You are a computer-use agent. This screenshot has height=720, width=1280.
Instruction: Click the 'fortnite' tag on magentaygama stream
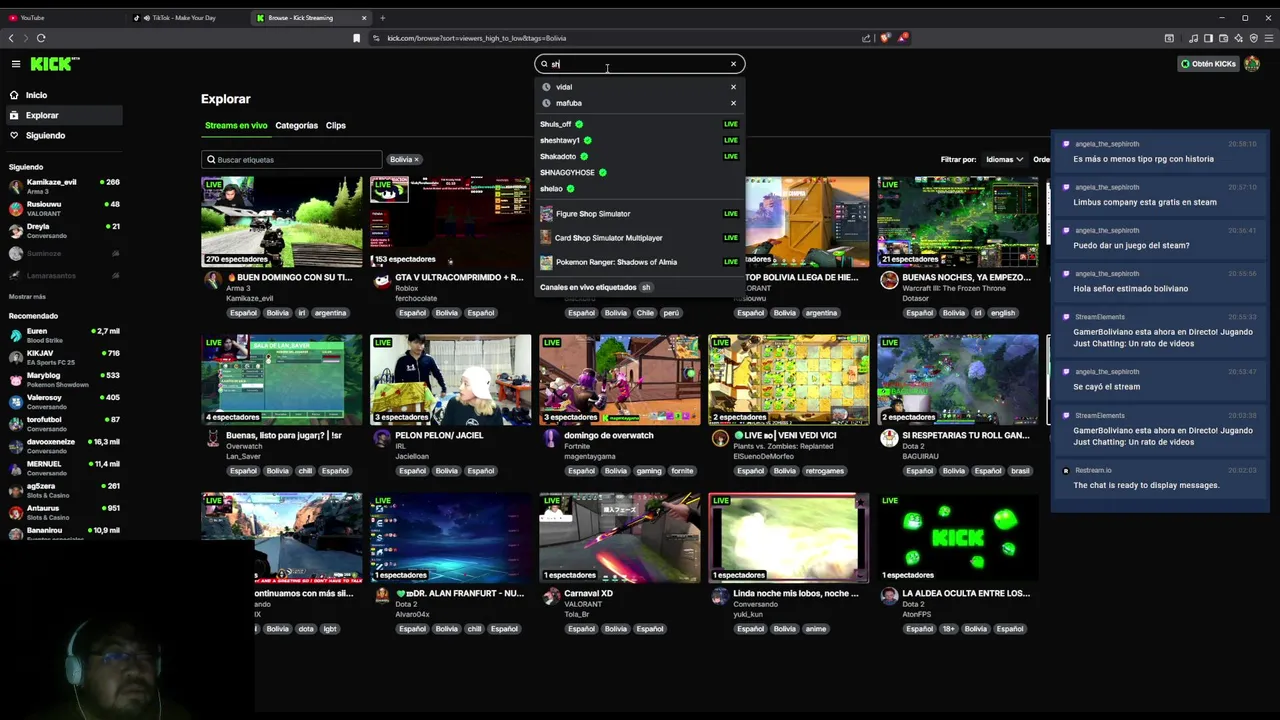pyautogui.click(x=682, y=471)
